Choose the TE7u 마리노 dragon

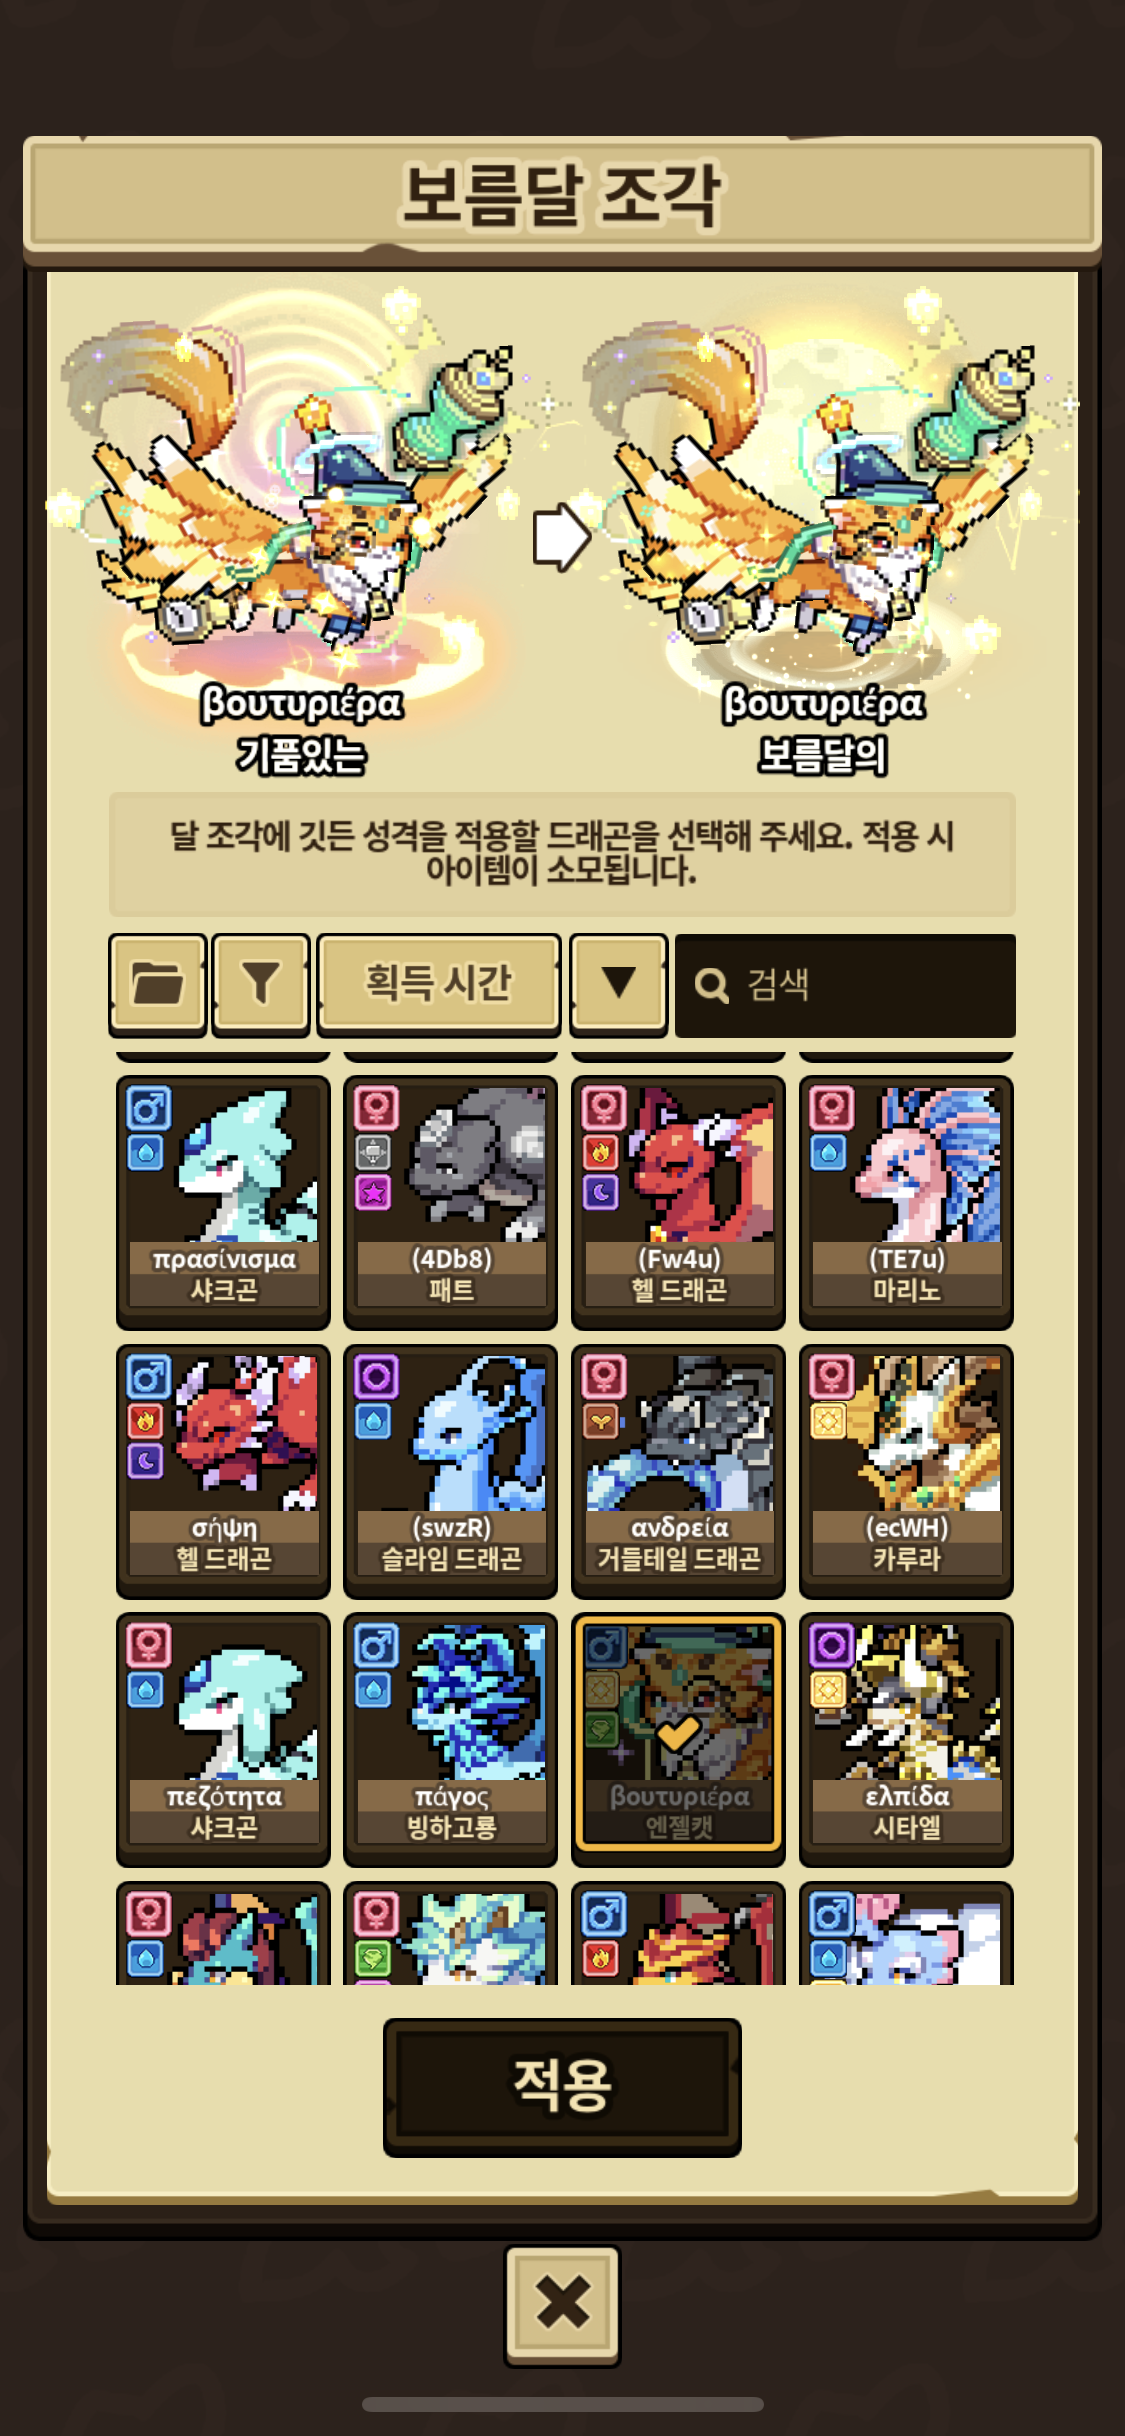point(906,1202)
